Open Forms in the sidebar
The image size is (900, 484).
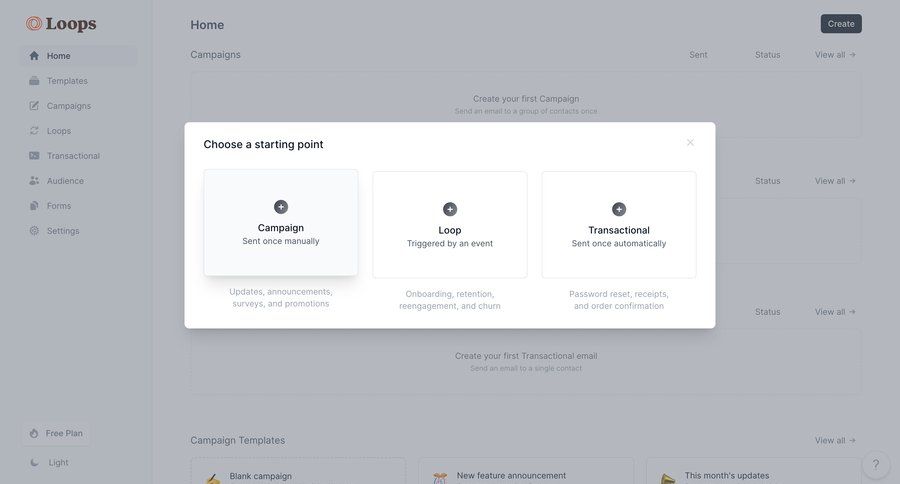[x=79, y=206]
